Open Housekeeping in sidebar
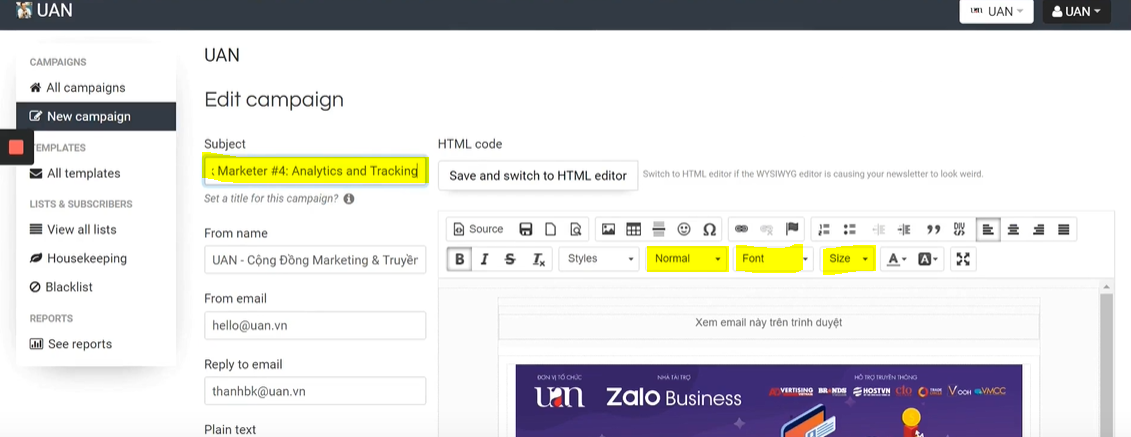Screen dimensions: 1131x437 (x=96, y=258)
